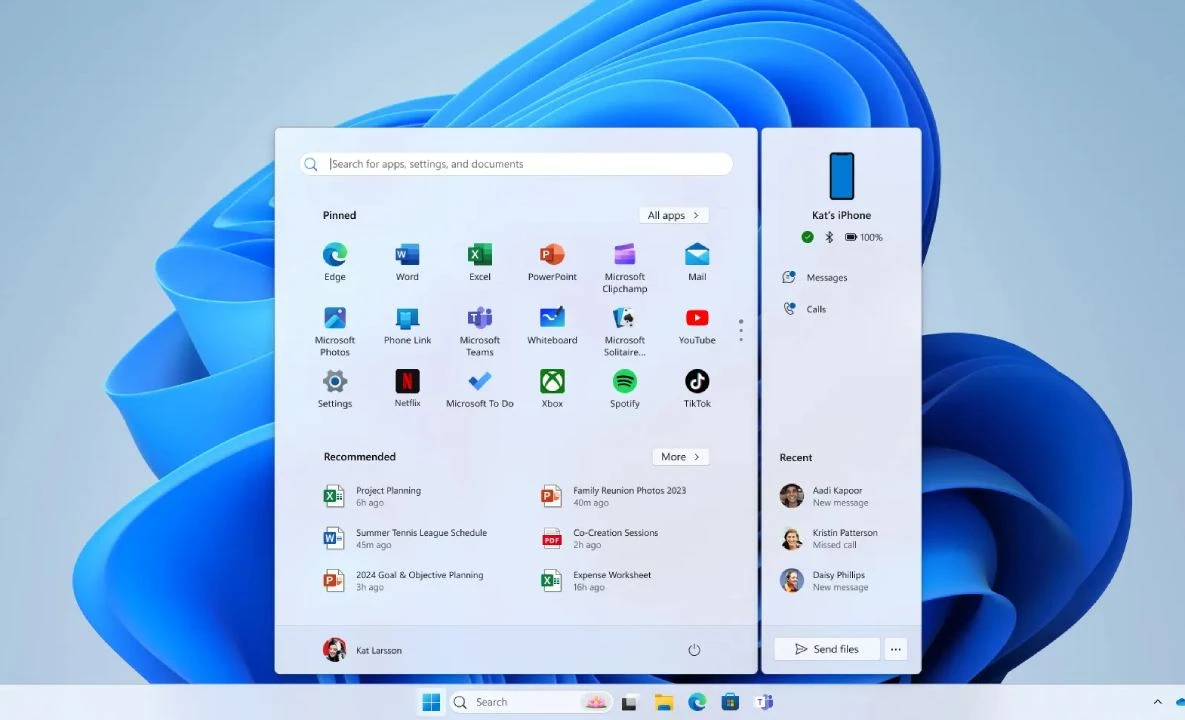Screen dimensions: 1185x720
Task: Click the Send files button
Action: coord(827,649)
